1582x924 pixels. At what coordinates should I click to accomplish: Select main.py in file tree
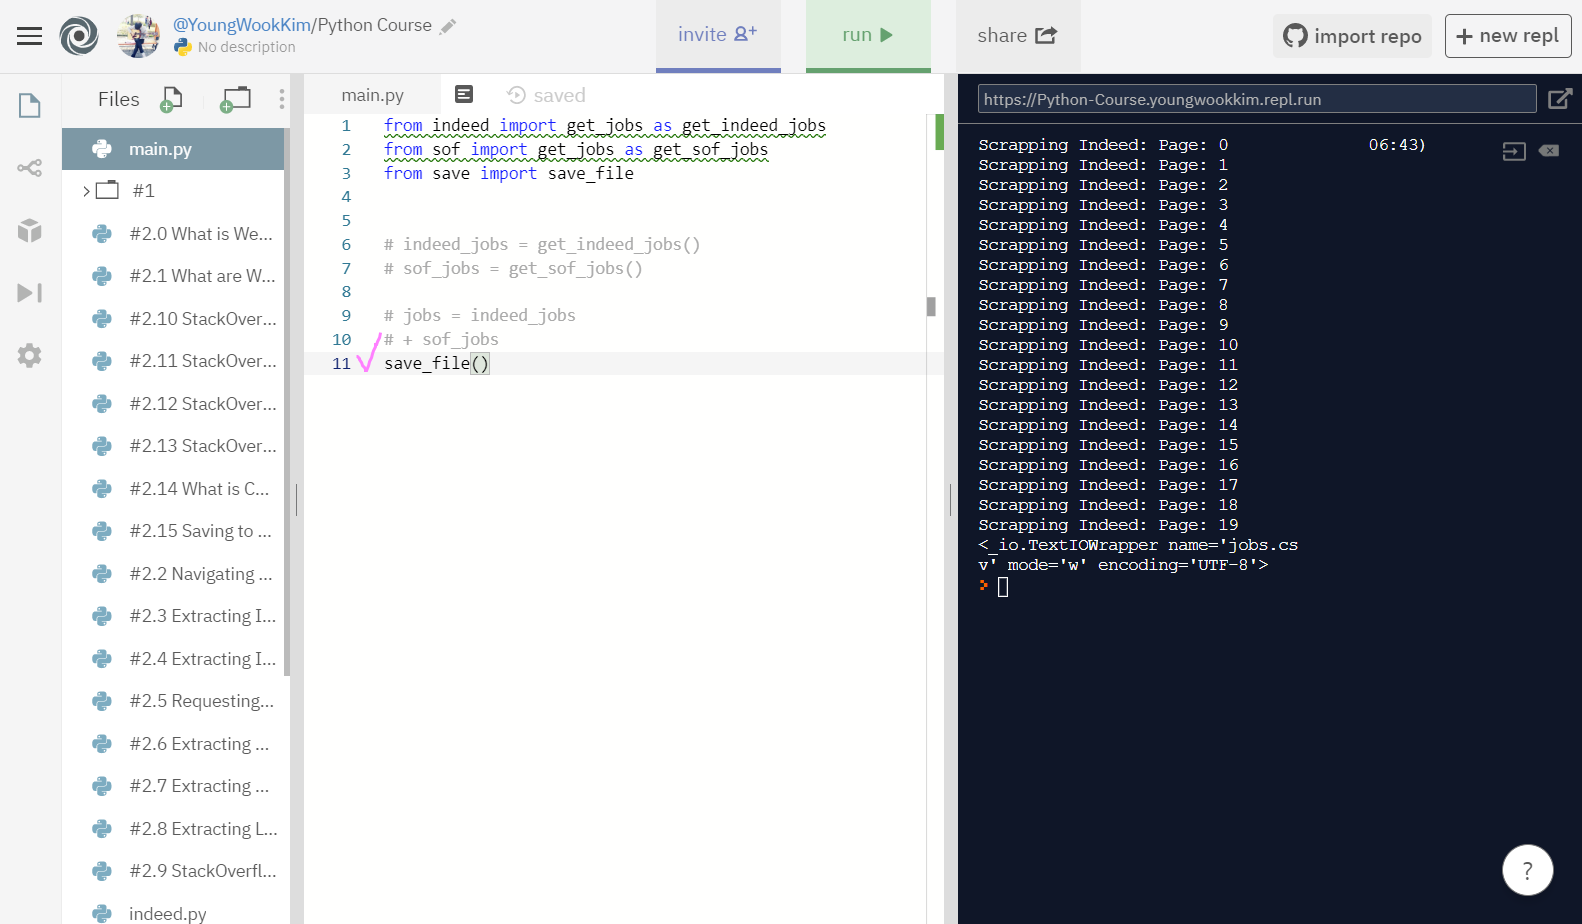(x=173, y=149)
